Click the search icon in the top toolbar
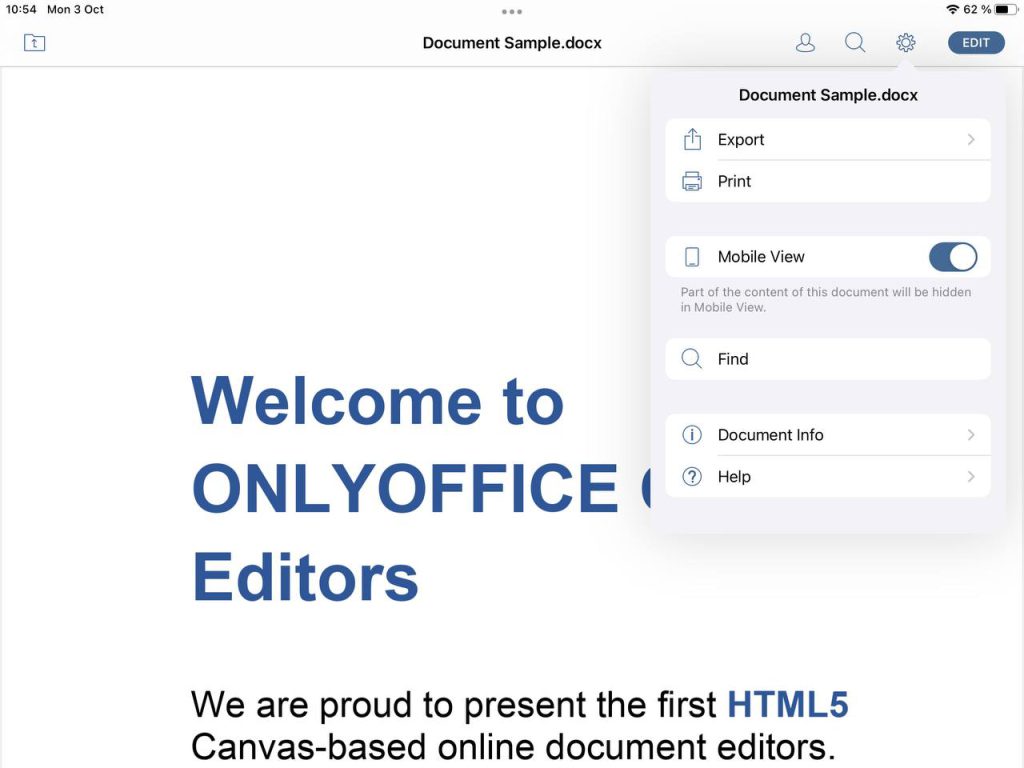1024x768 pixels. [x=855, y=43]
